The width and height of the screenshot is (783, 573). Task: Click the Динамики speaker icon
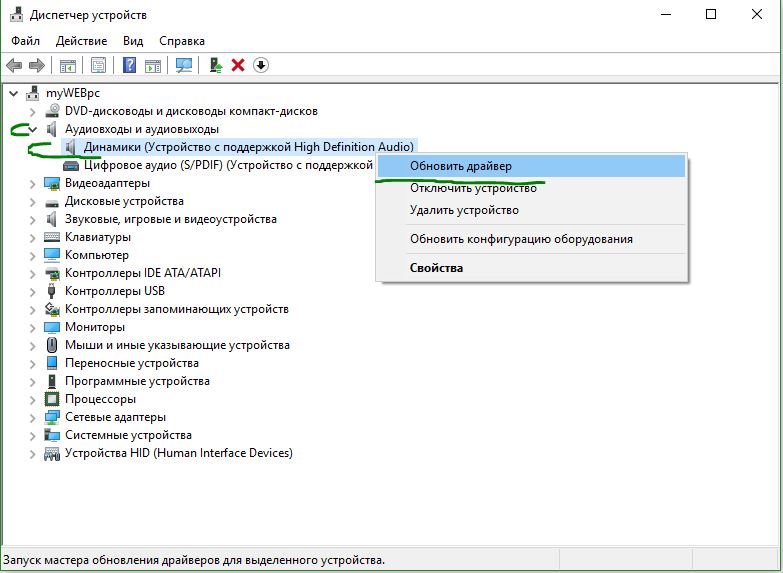tap(71, 147)
